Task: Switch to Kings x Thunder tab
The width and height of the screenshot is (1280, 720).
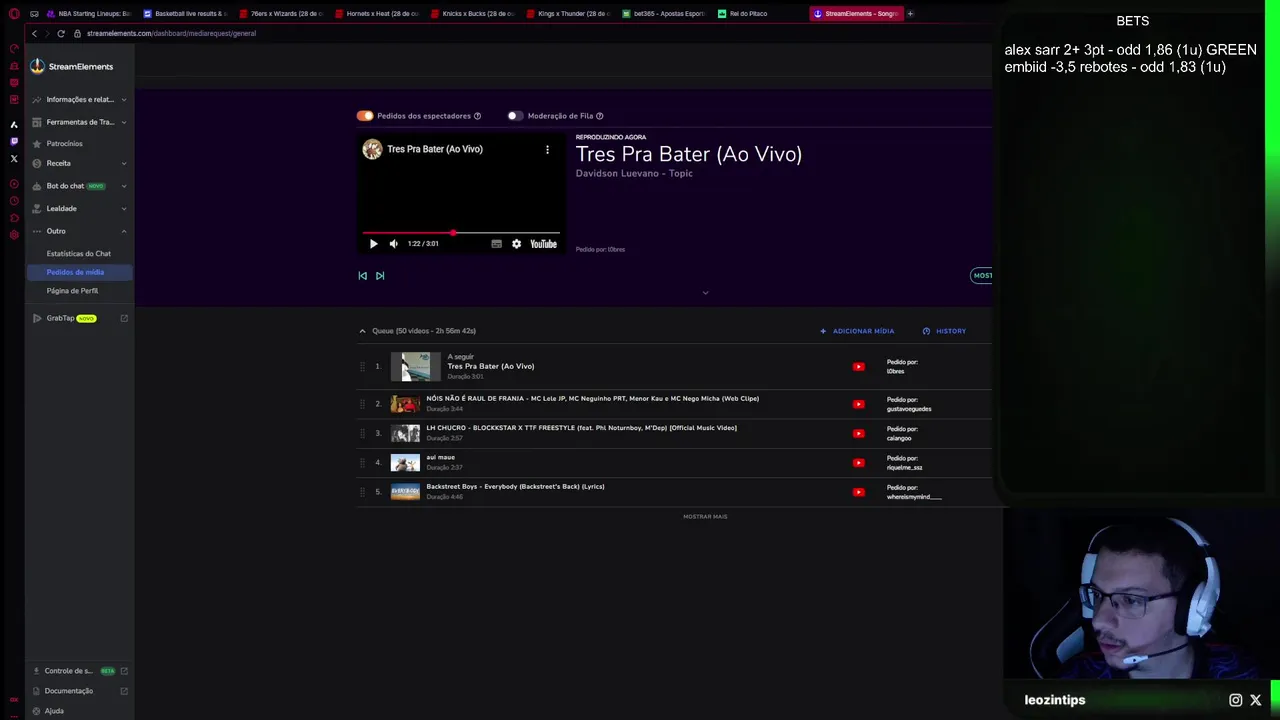Action: point(569,14)
